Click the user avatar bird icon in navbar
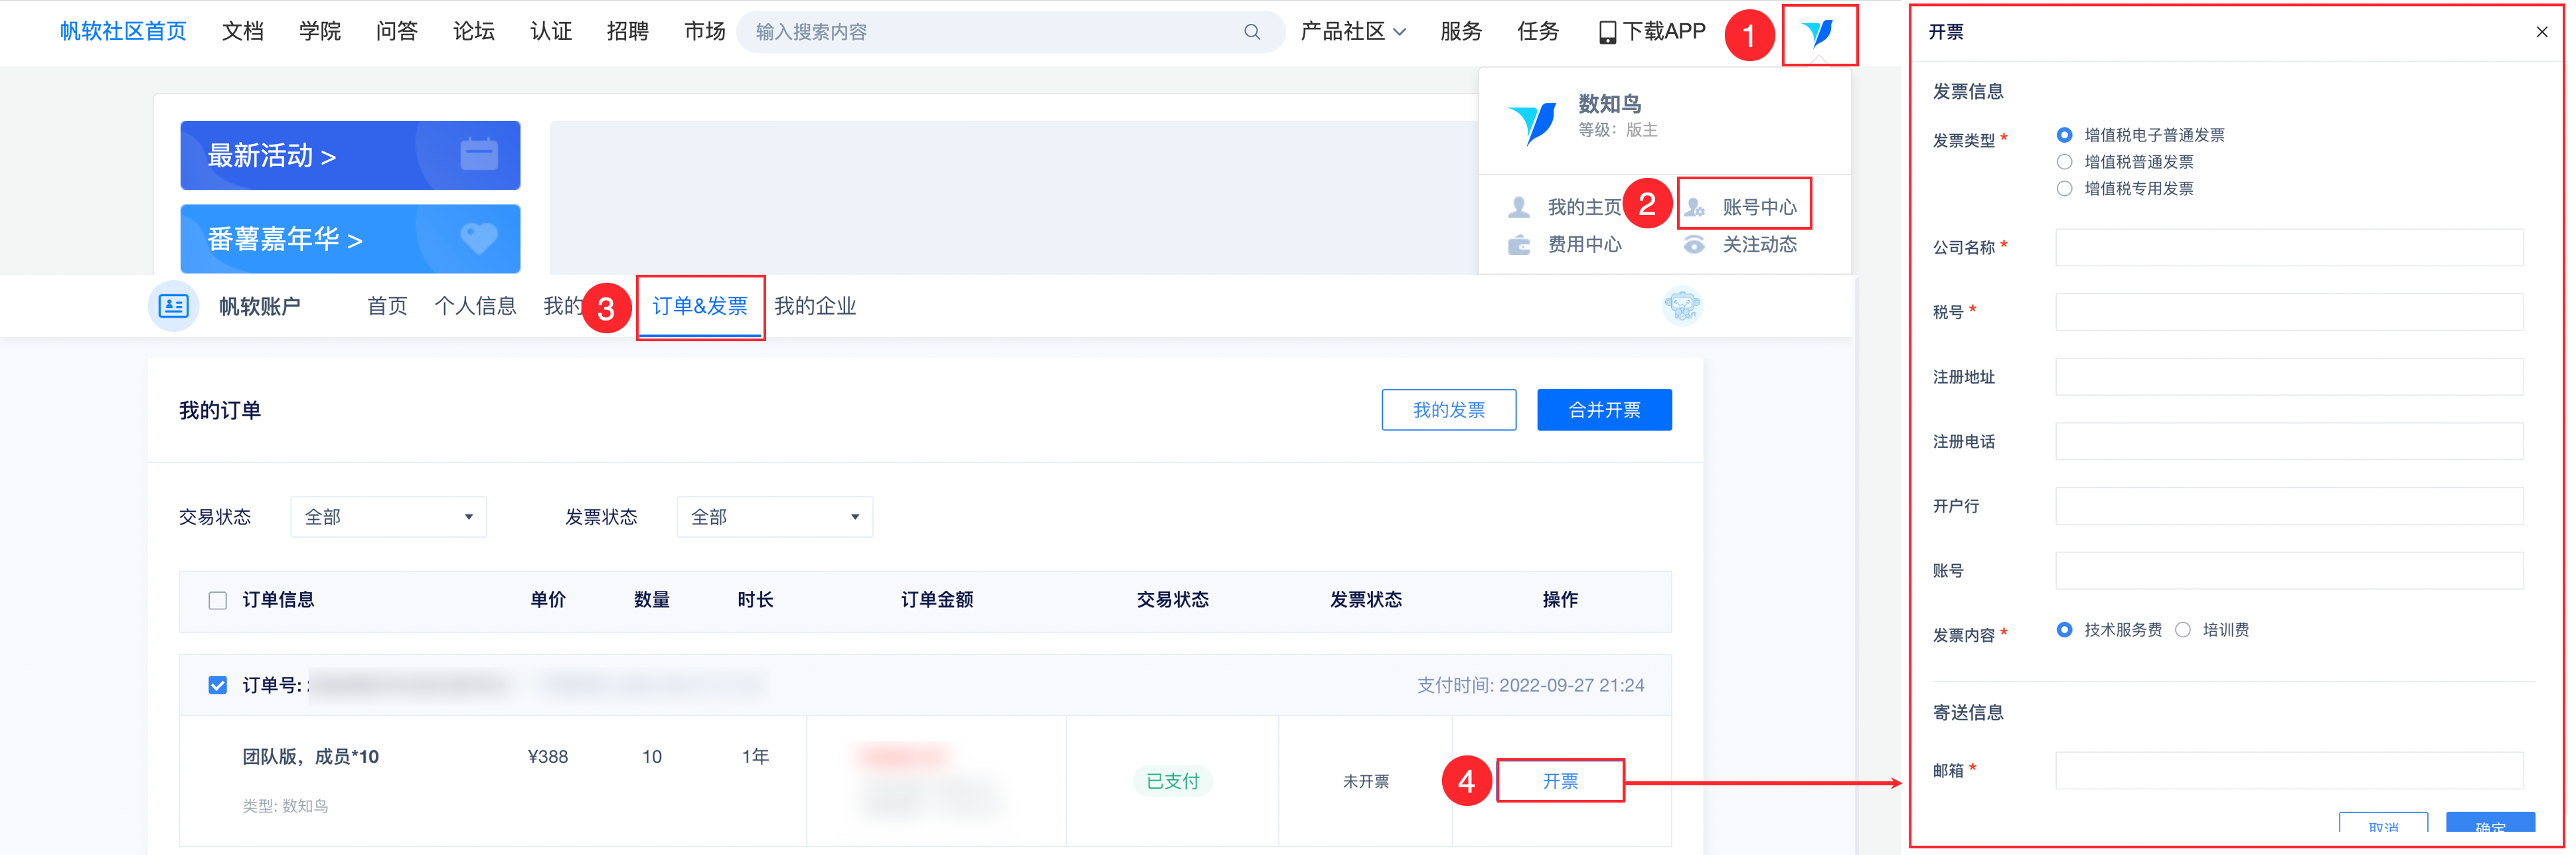The width and height of the screenshot is (2576, 855). tap(1818, 34)
